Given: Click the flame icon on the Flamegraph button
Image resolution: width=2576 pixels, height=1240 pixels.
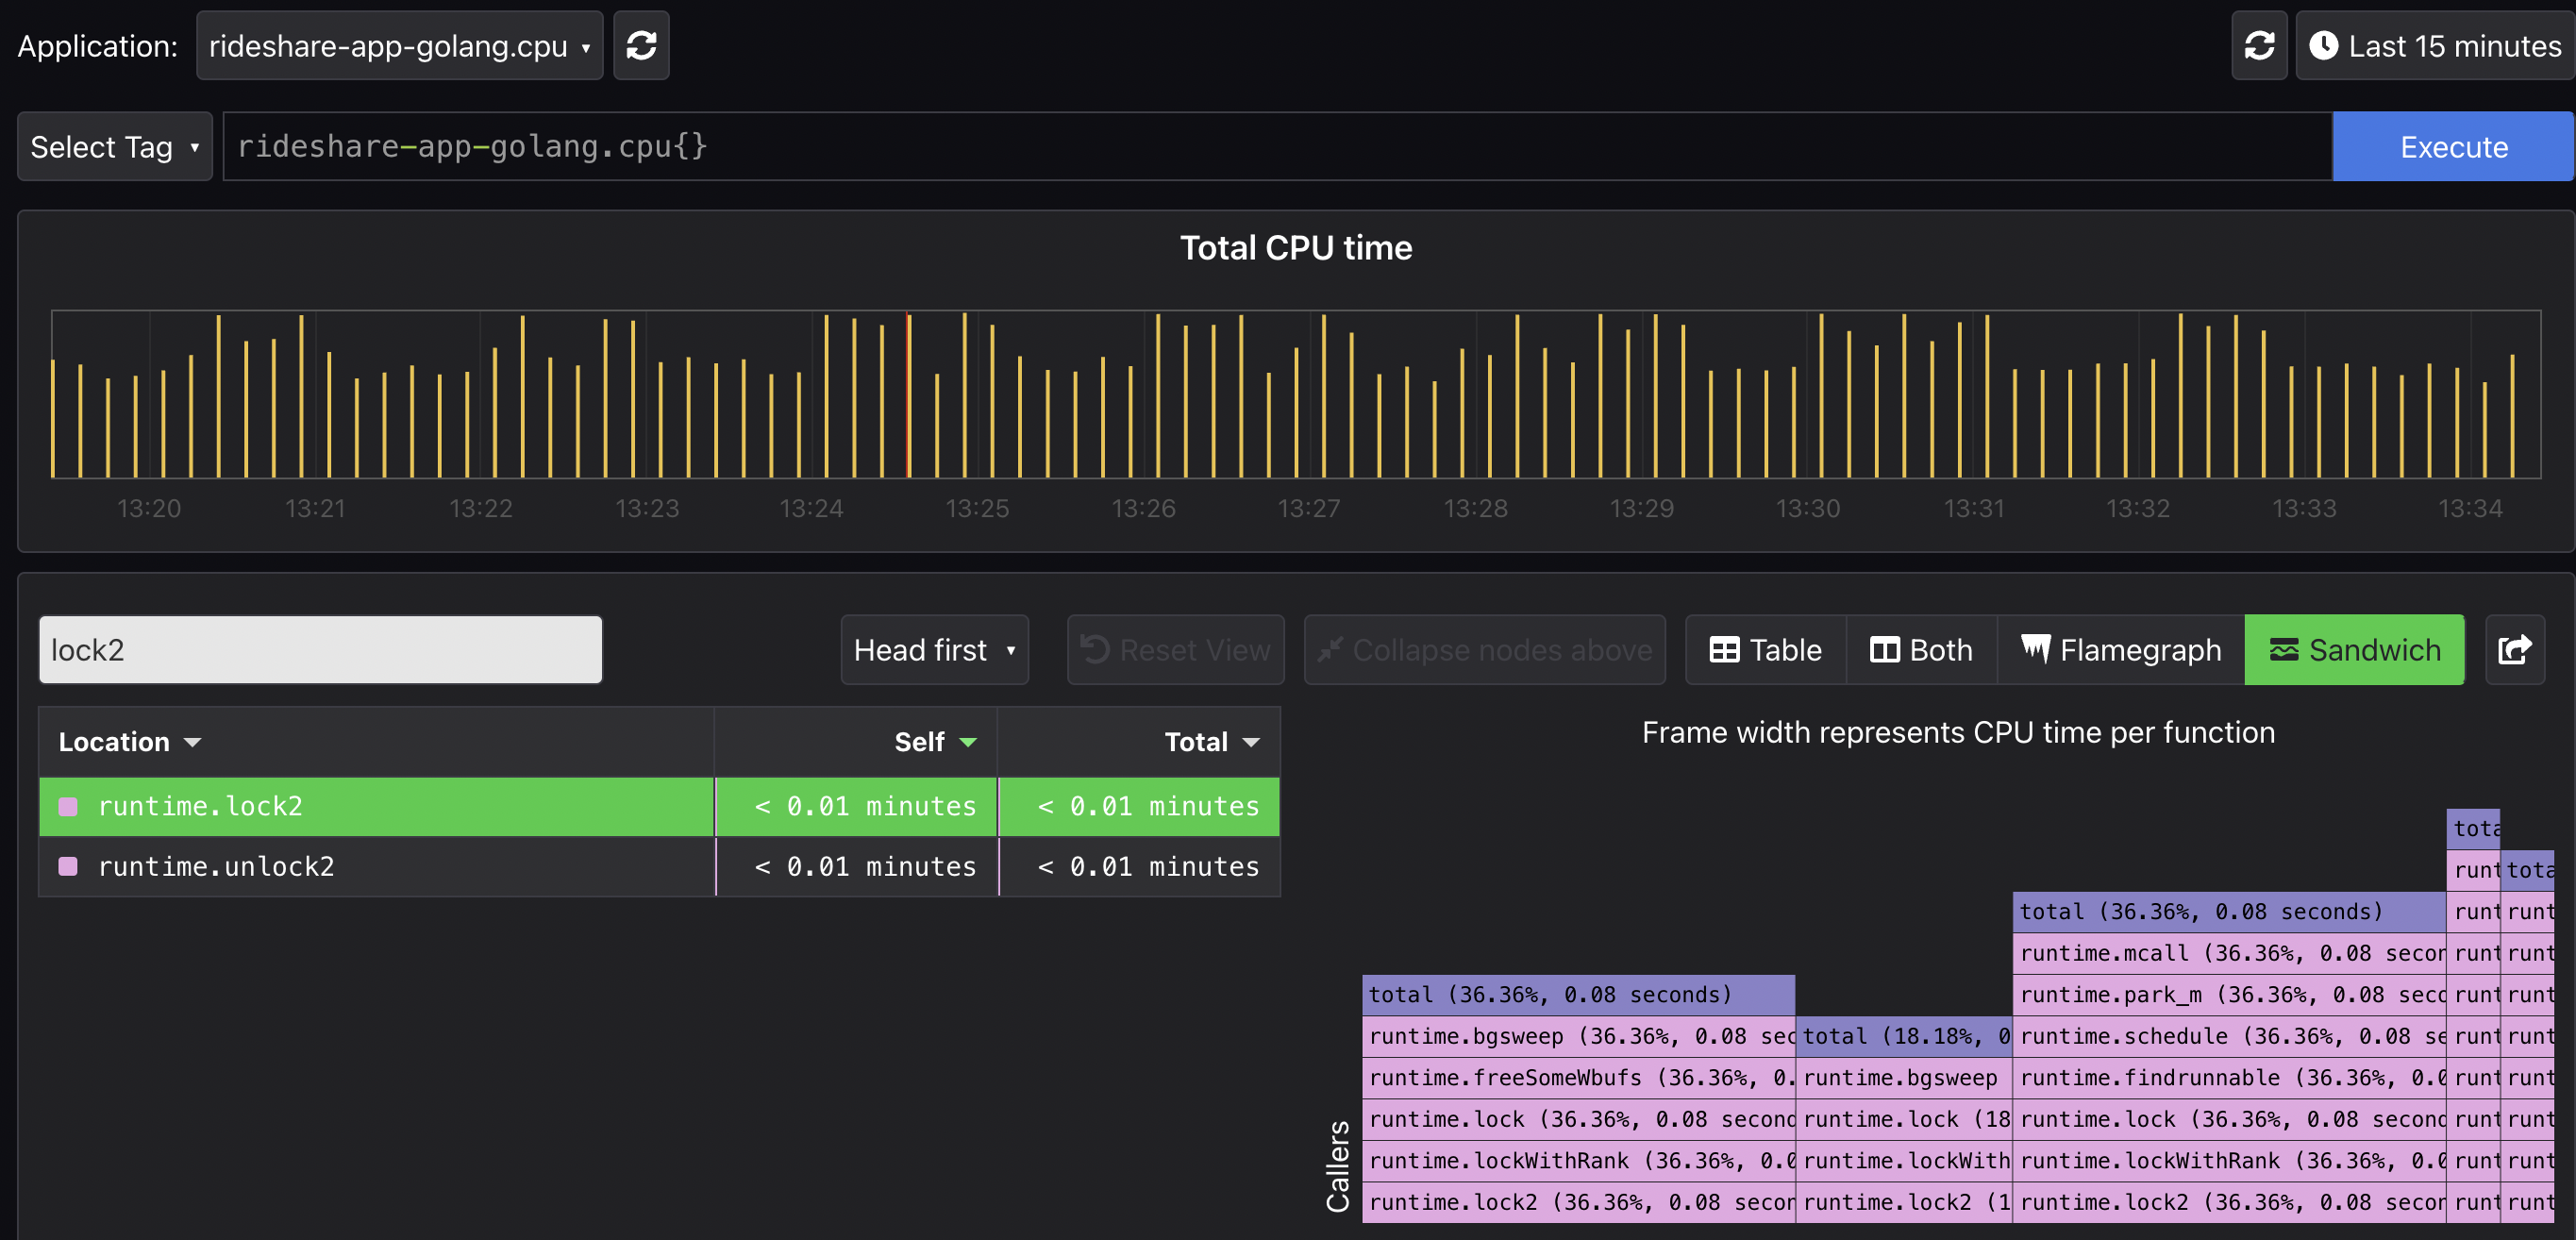Looking at the screenshot, I should pos(2037,649).
